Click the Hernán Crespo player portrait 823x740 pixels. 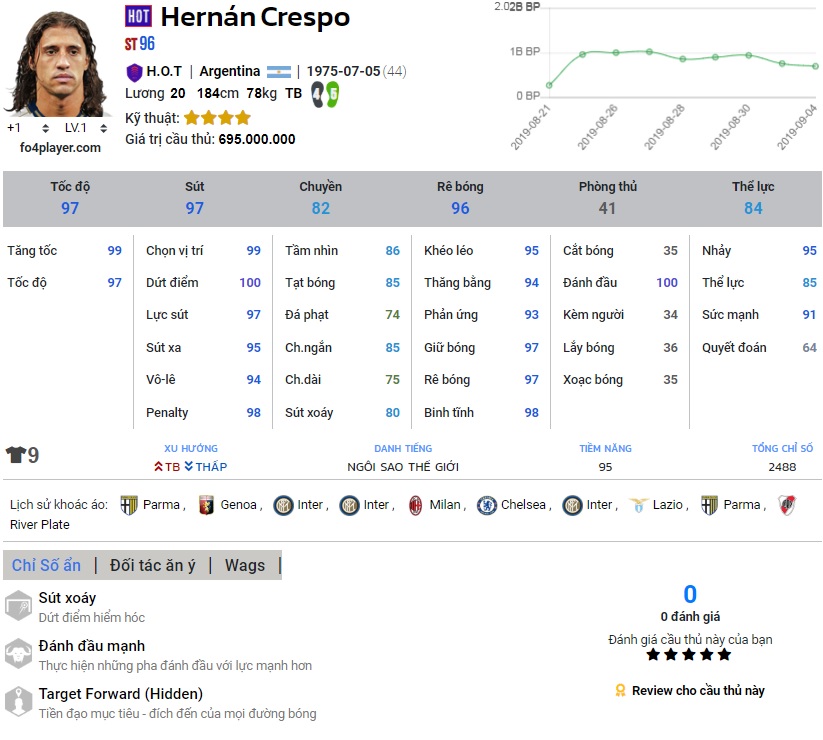point(57,64)
